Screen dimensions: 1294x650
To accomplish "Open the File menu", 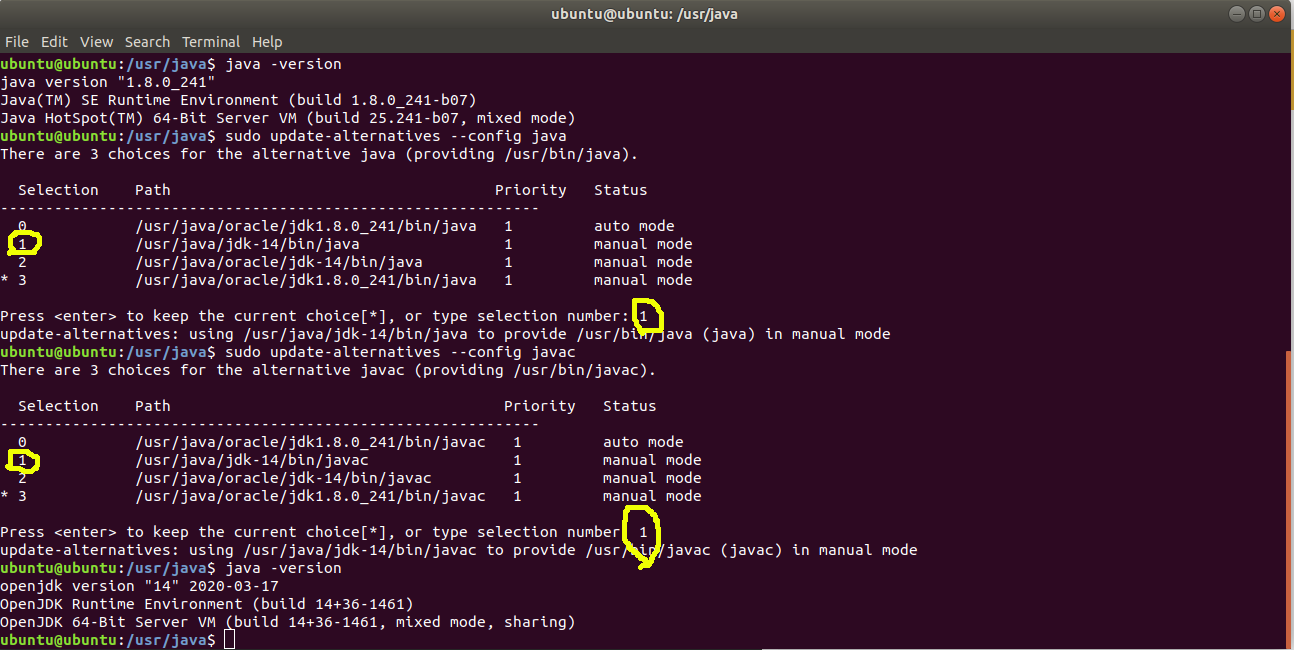I will 17,42.
